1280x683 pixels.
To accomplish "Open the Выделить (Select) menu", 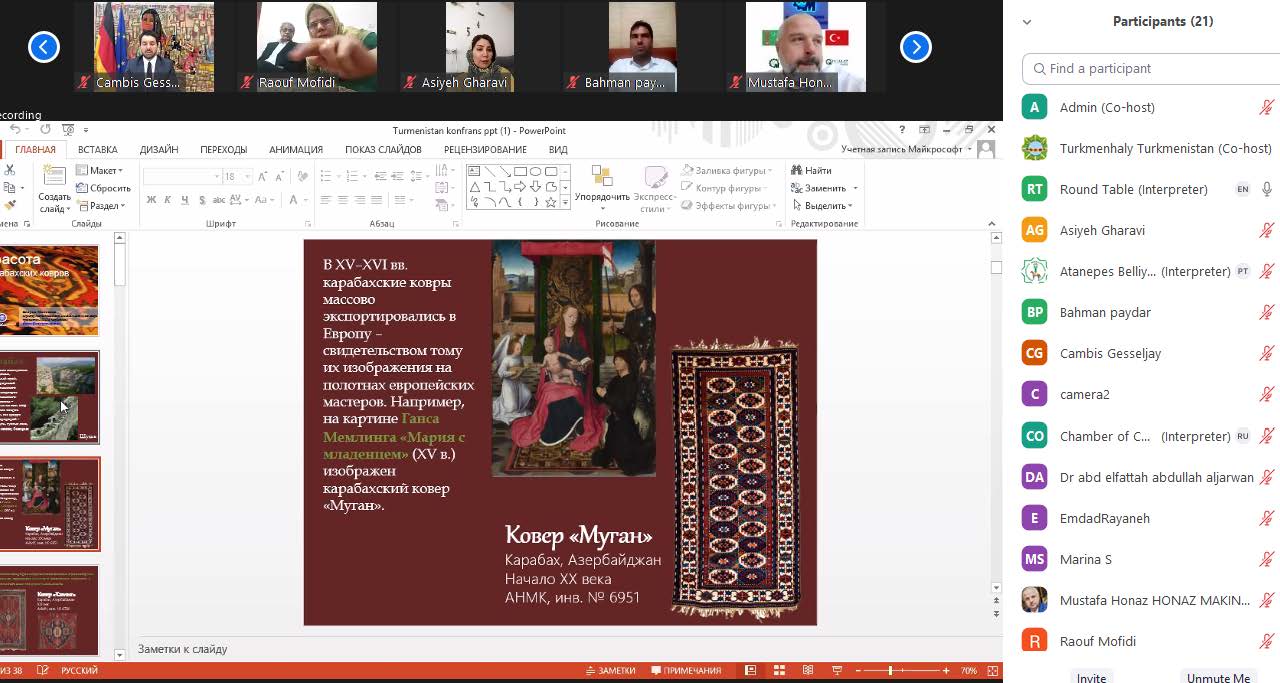I will point(823,206).
